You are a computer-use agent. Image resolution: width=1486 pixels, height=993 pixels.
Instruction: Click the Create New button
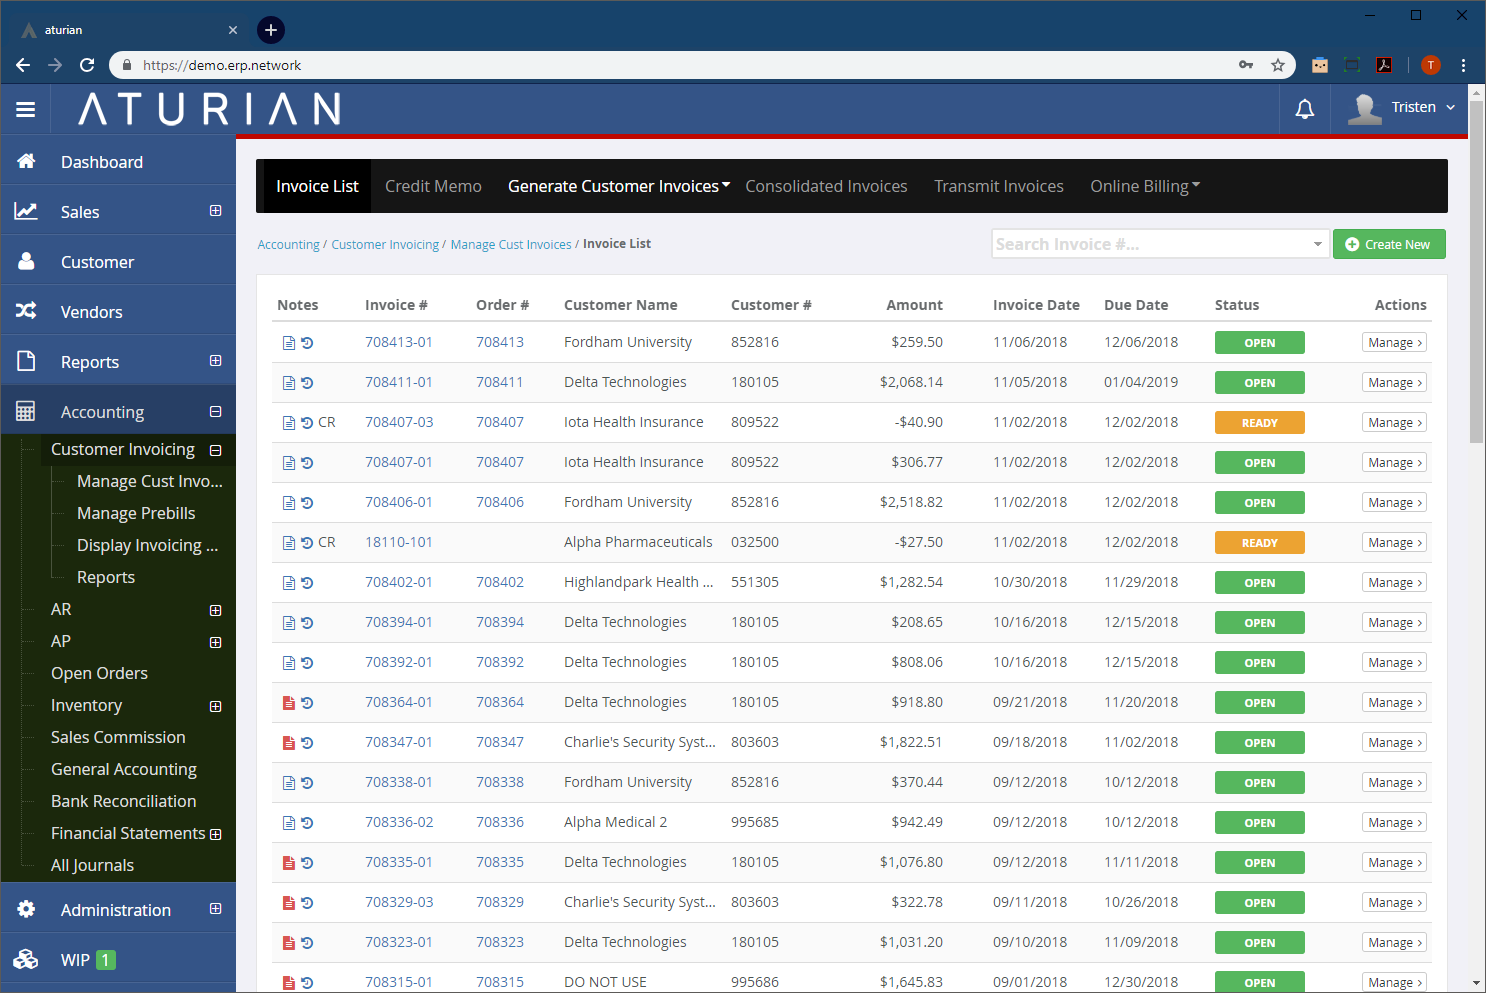pyautogui.click(x=1388, y=244)
